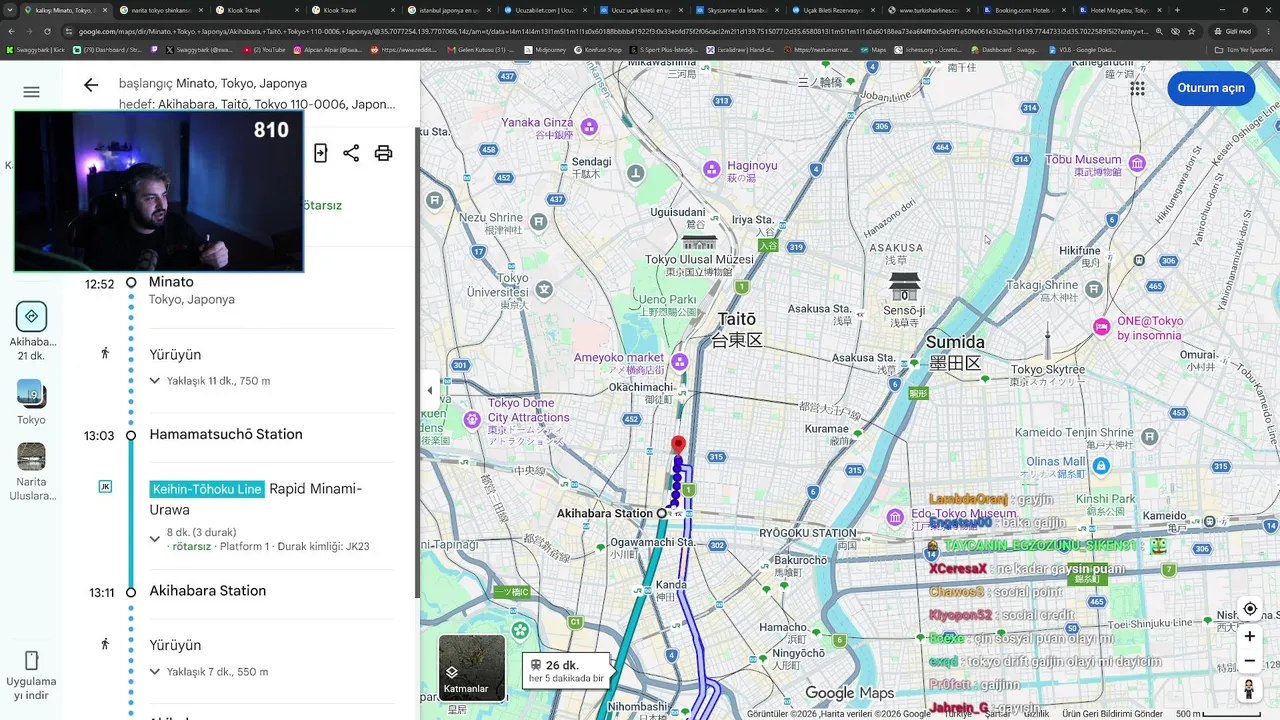This screenshot has height=720, width=1280.
Task: Click Akihabara Station label on map
Action: (604, 513)
